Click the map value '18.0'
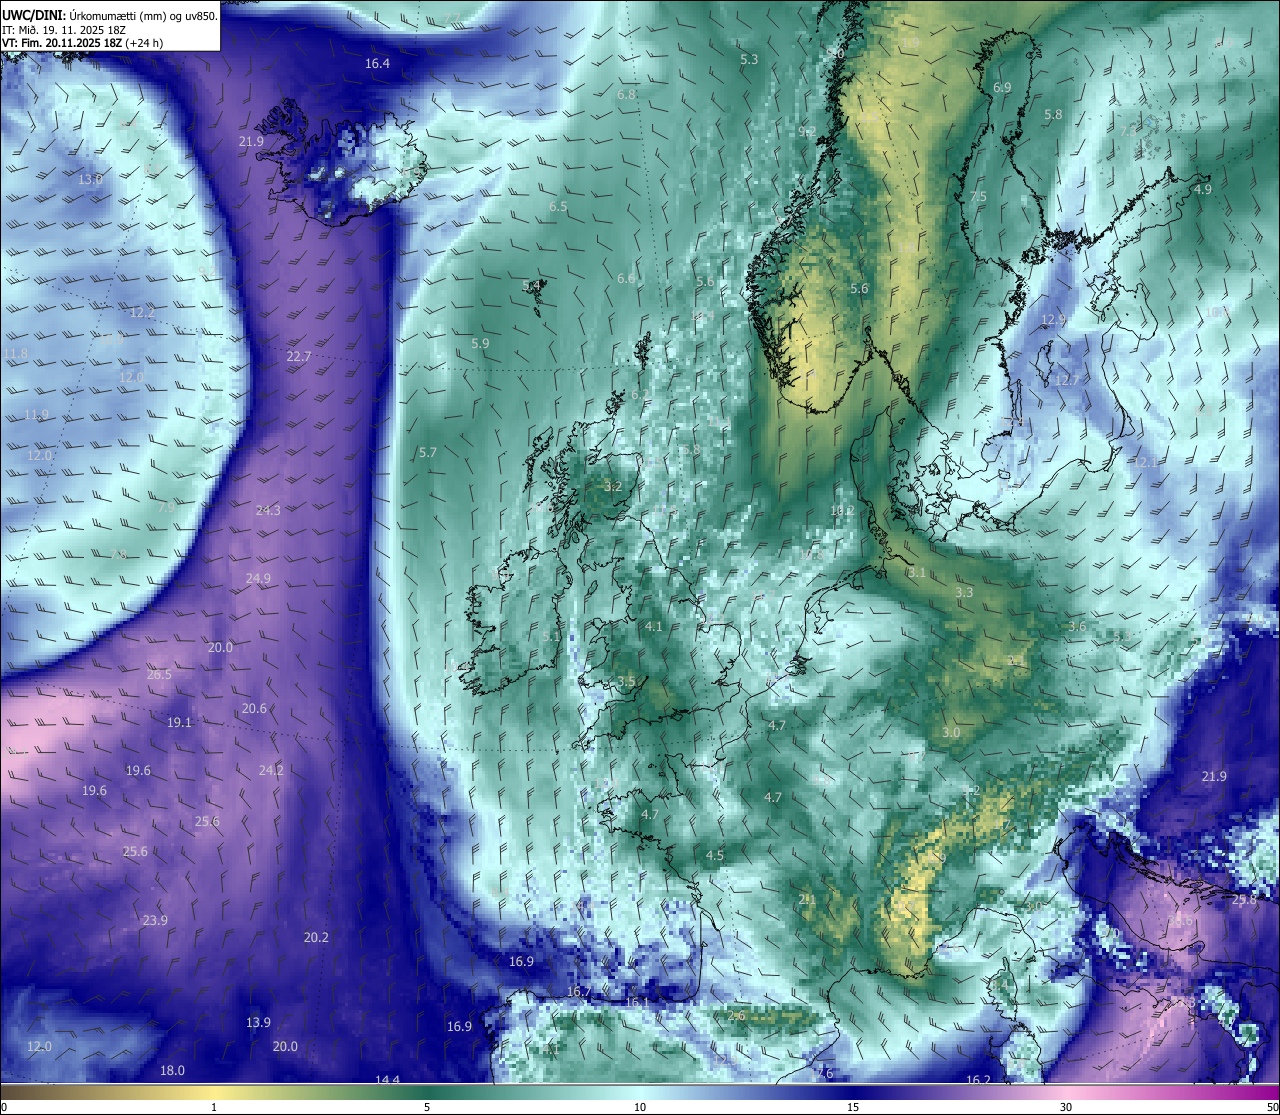 pos(172,1071)
